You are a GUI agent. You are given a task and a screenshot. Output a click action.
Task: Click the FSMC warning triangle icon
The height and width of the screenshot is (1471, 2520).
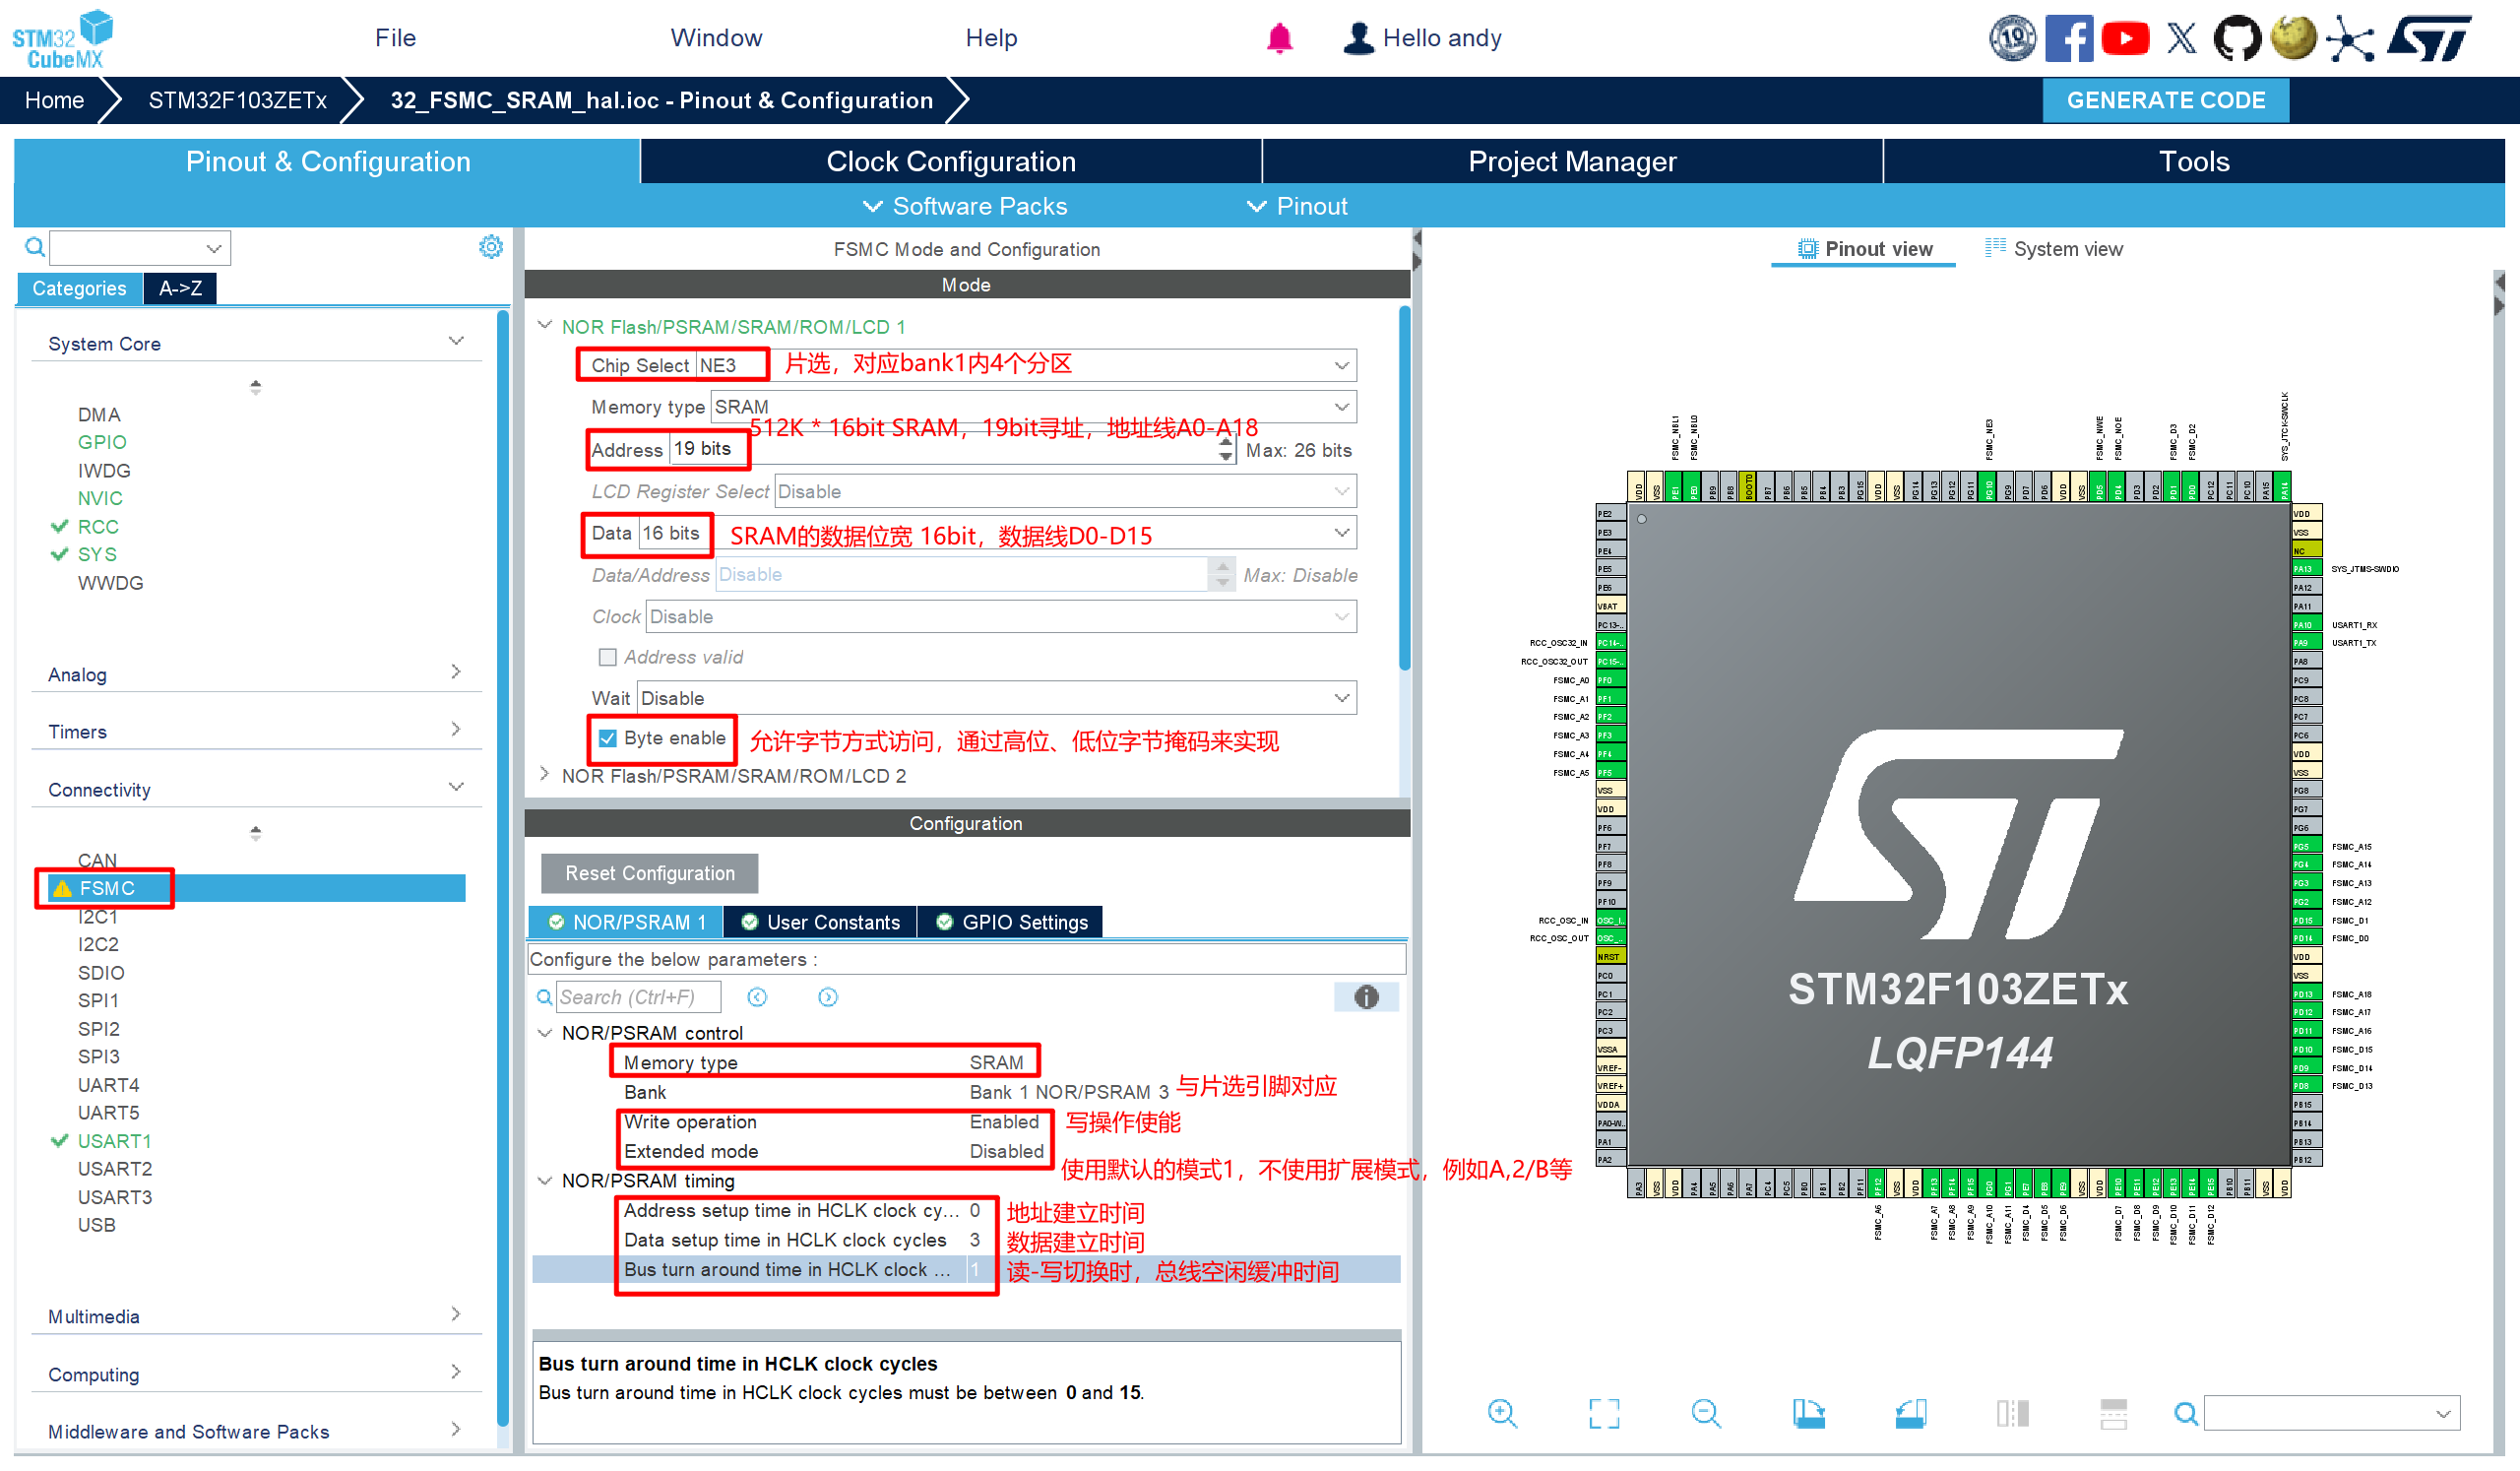pos(62,888)
